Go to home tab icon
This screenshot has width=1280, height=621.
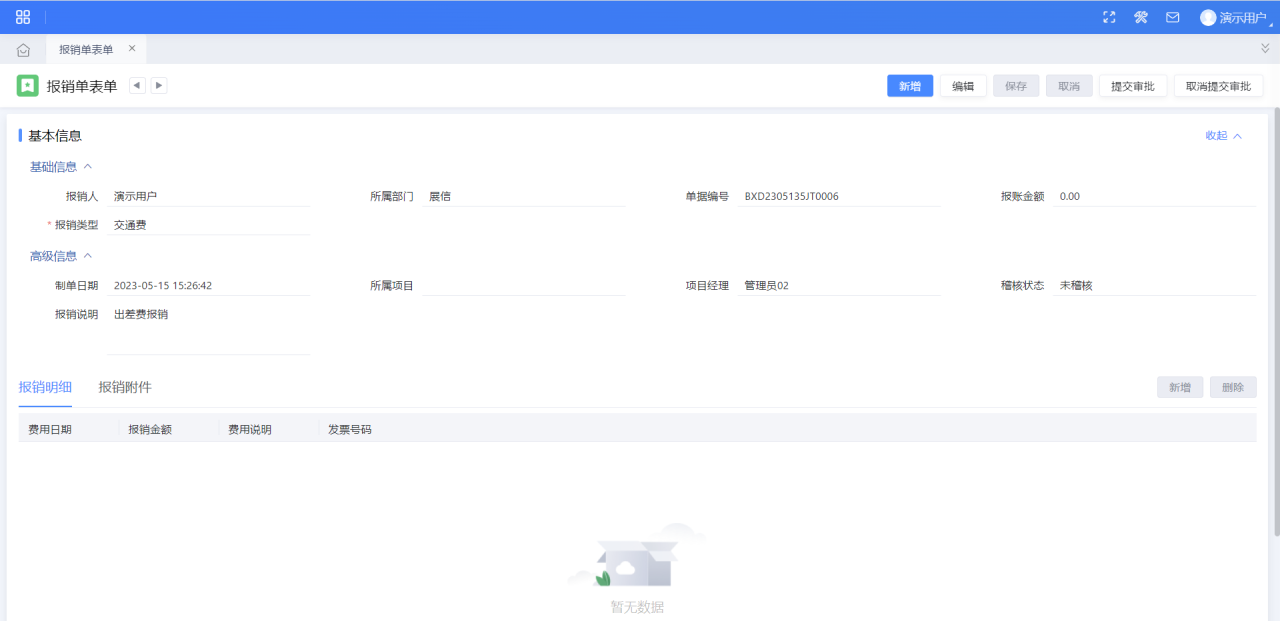point(23,49)
